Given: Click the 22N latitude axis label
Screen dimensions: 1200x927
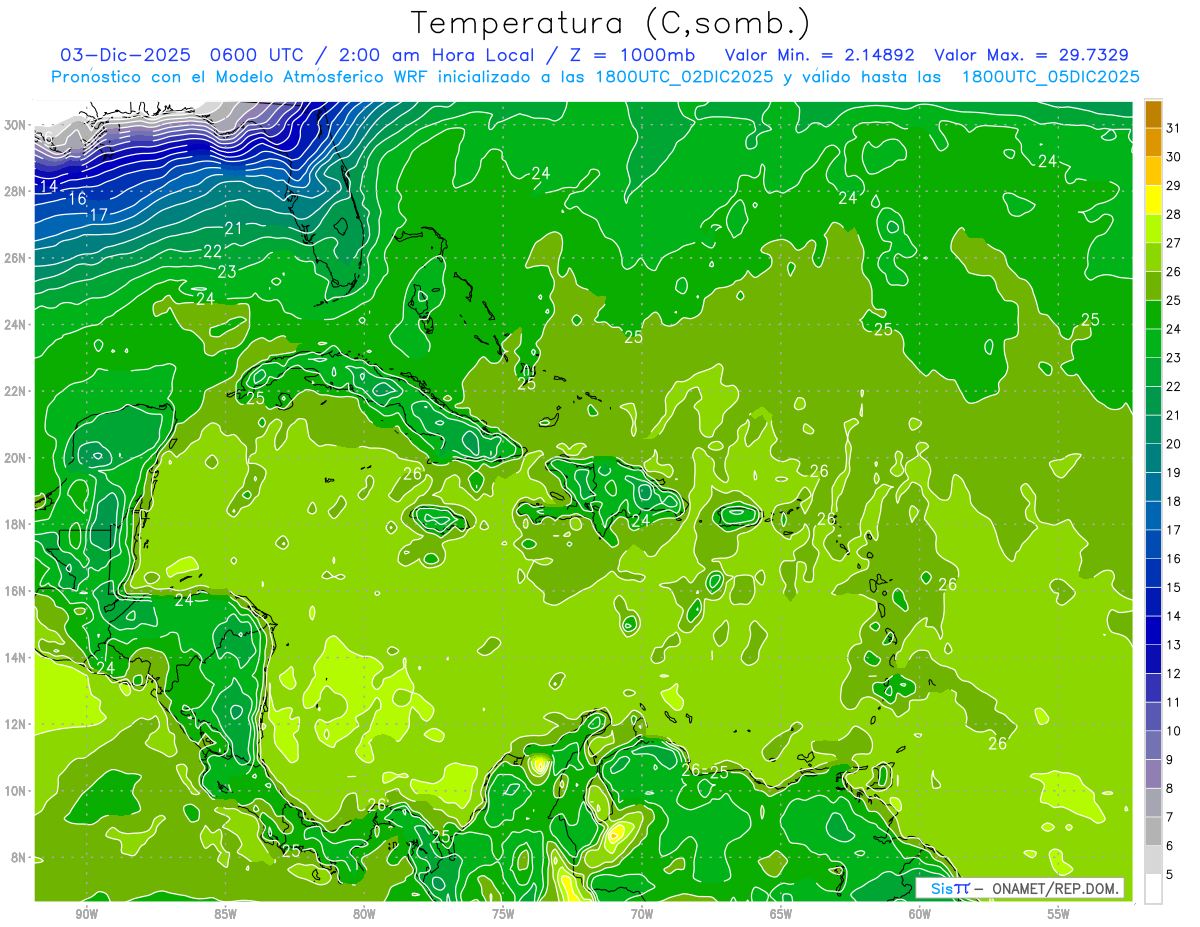Looking at the screenshot, I should pyautogui.click(x=16, y=391).
